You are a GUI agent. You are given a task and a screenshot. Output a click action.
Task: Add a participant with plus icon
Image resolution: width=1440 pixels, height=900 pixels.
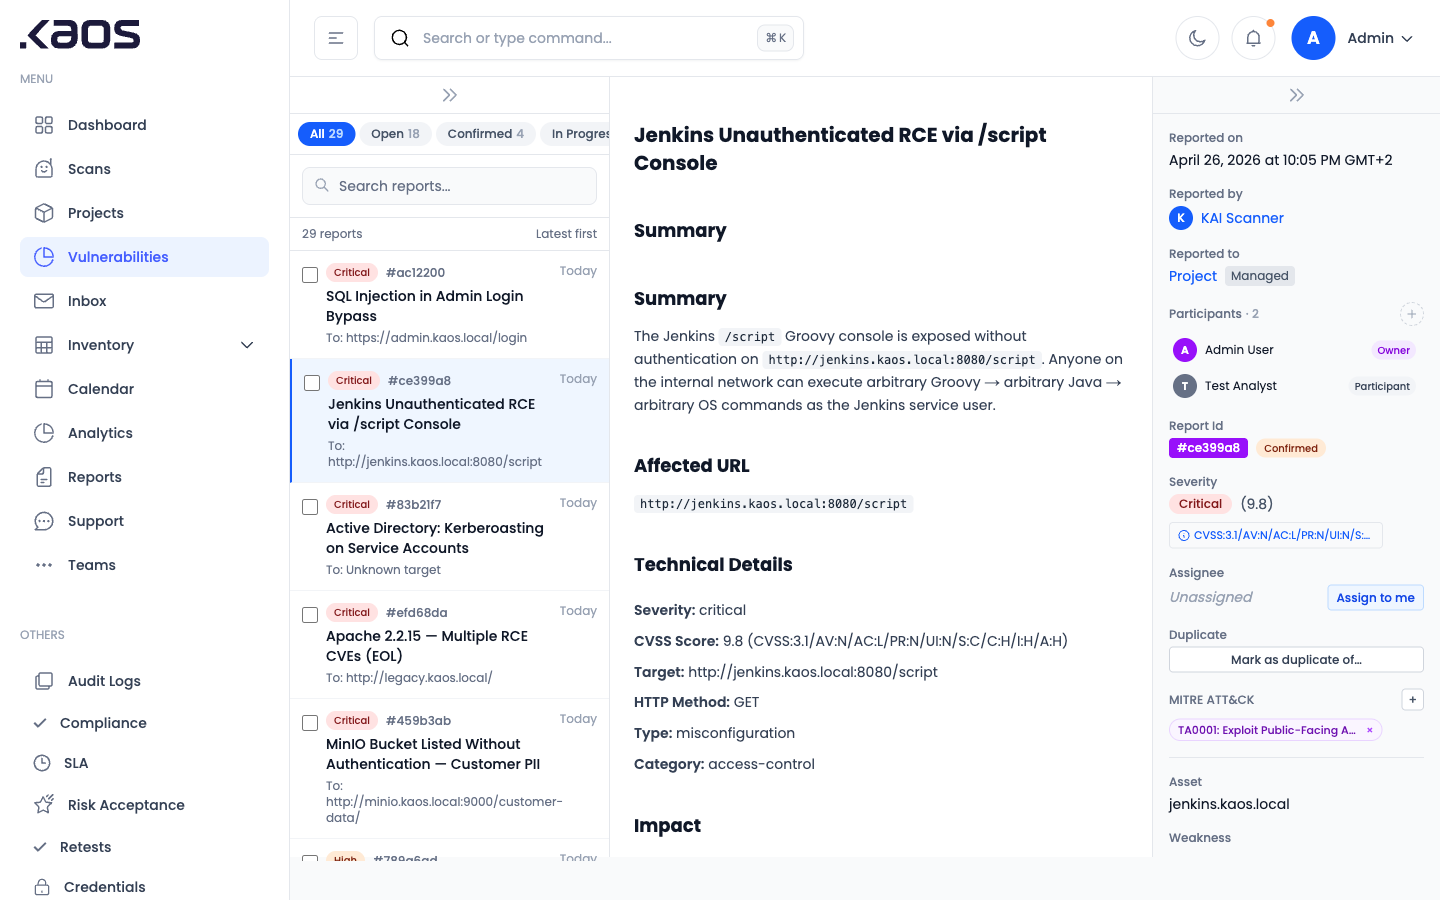tap(1411, 314)
